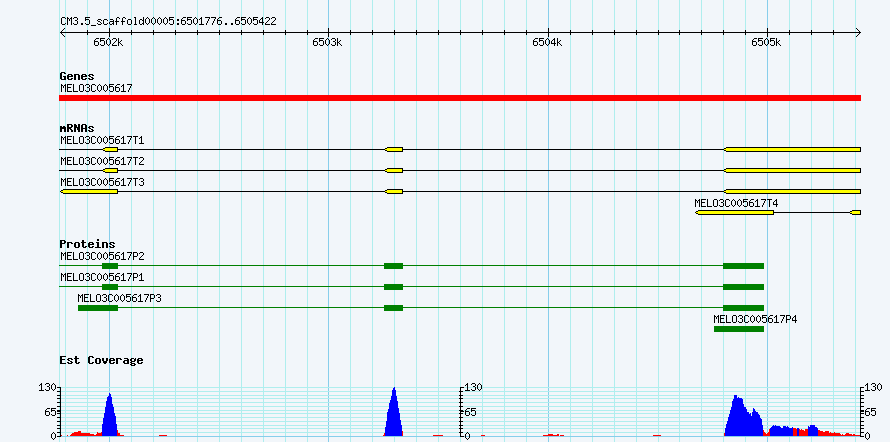Click the 6505k ruler label
This screenshot has width=890, height=442.
(x=766, y=42)
